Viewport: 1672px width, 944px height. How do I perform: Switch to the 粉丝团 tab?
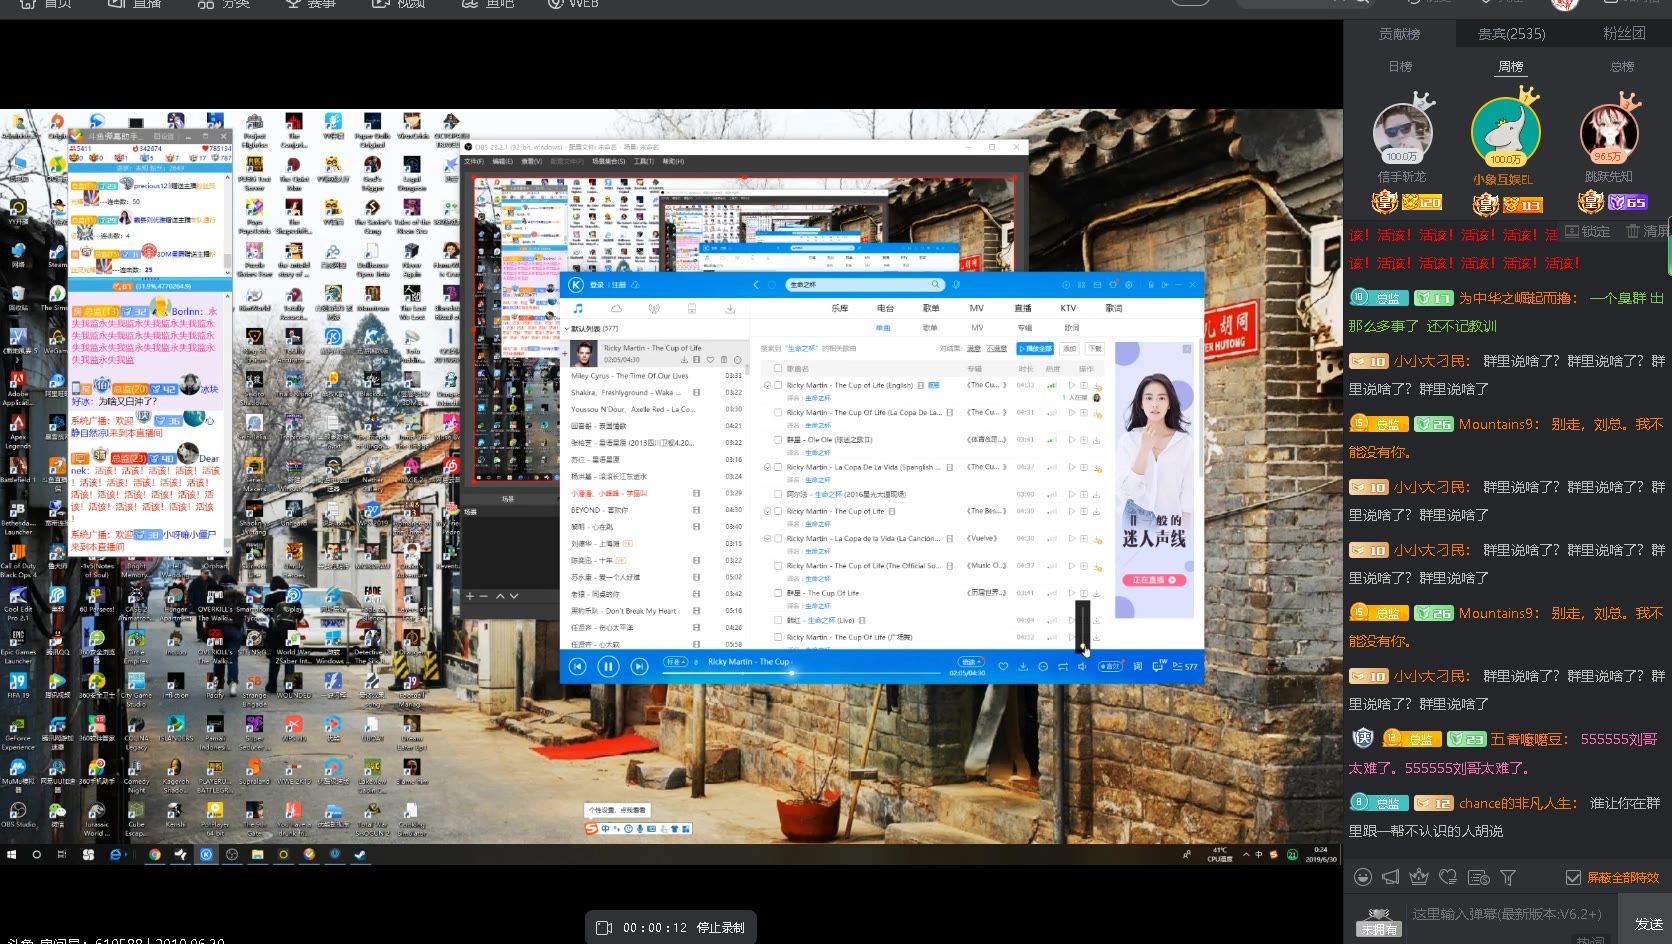[x=1624, y=33]
